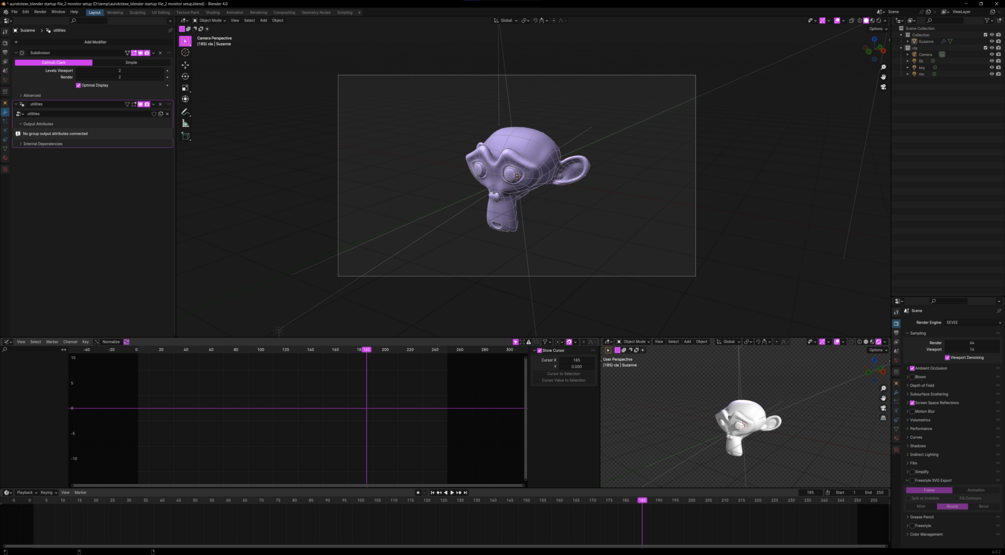The height and width of the screenshot is (555, 1005).
Task: Select the Rotate tool in main viewport
Action: coord(185,76)
